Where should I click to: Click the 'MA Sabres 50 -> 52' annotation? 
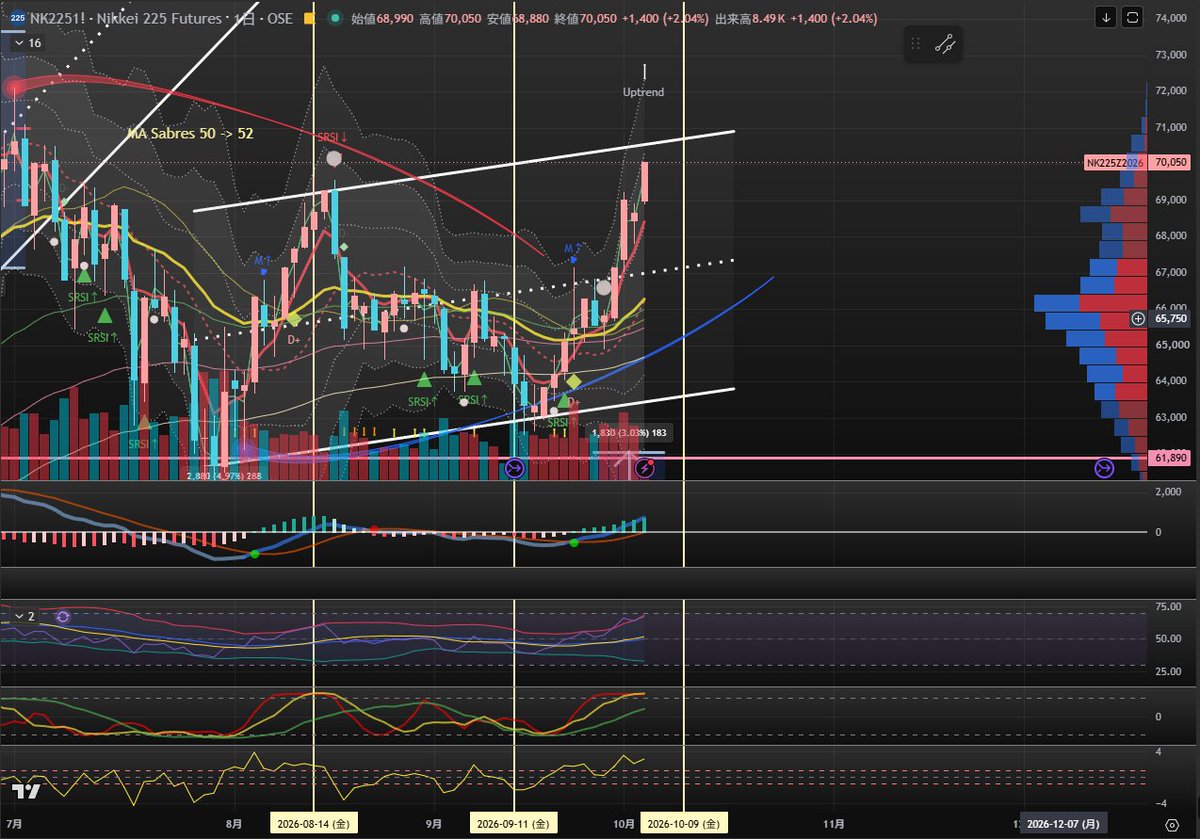(191, 133)
